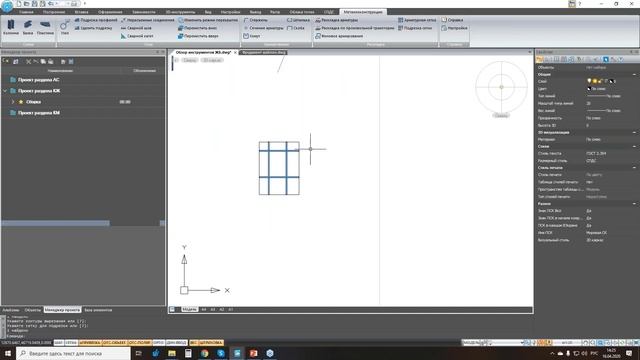Run Подрезка профилей command
Viewport: 640px width, 360px height.
click(96, 20)
